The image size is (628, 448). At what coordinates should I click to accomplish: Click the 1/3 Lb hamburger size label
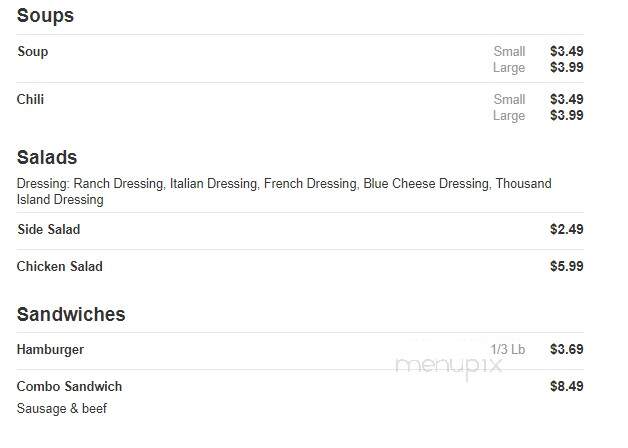[x=508, y=349]
